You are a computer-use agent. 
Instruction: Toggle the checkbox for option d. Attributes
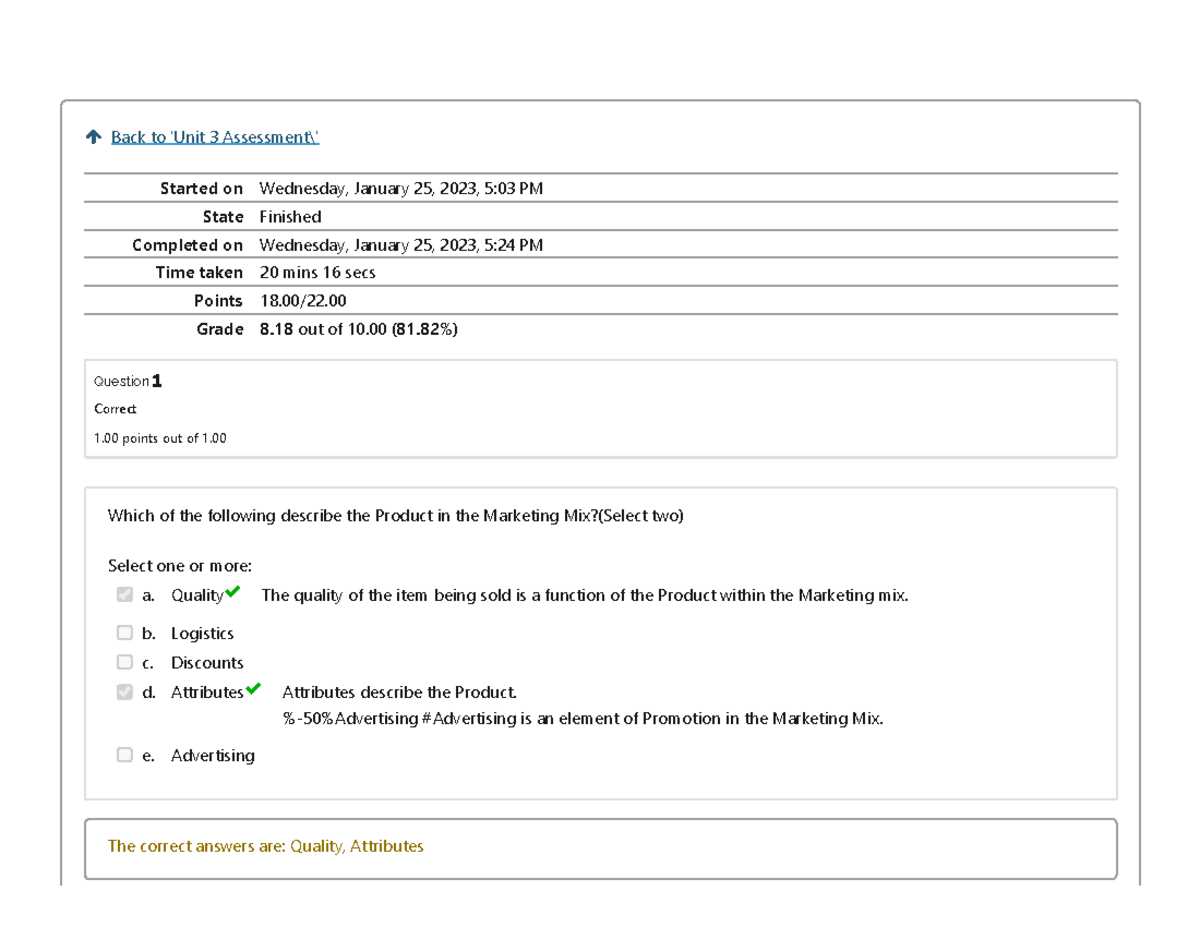tap(124, 692)
